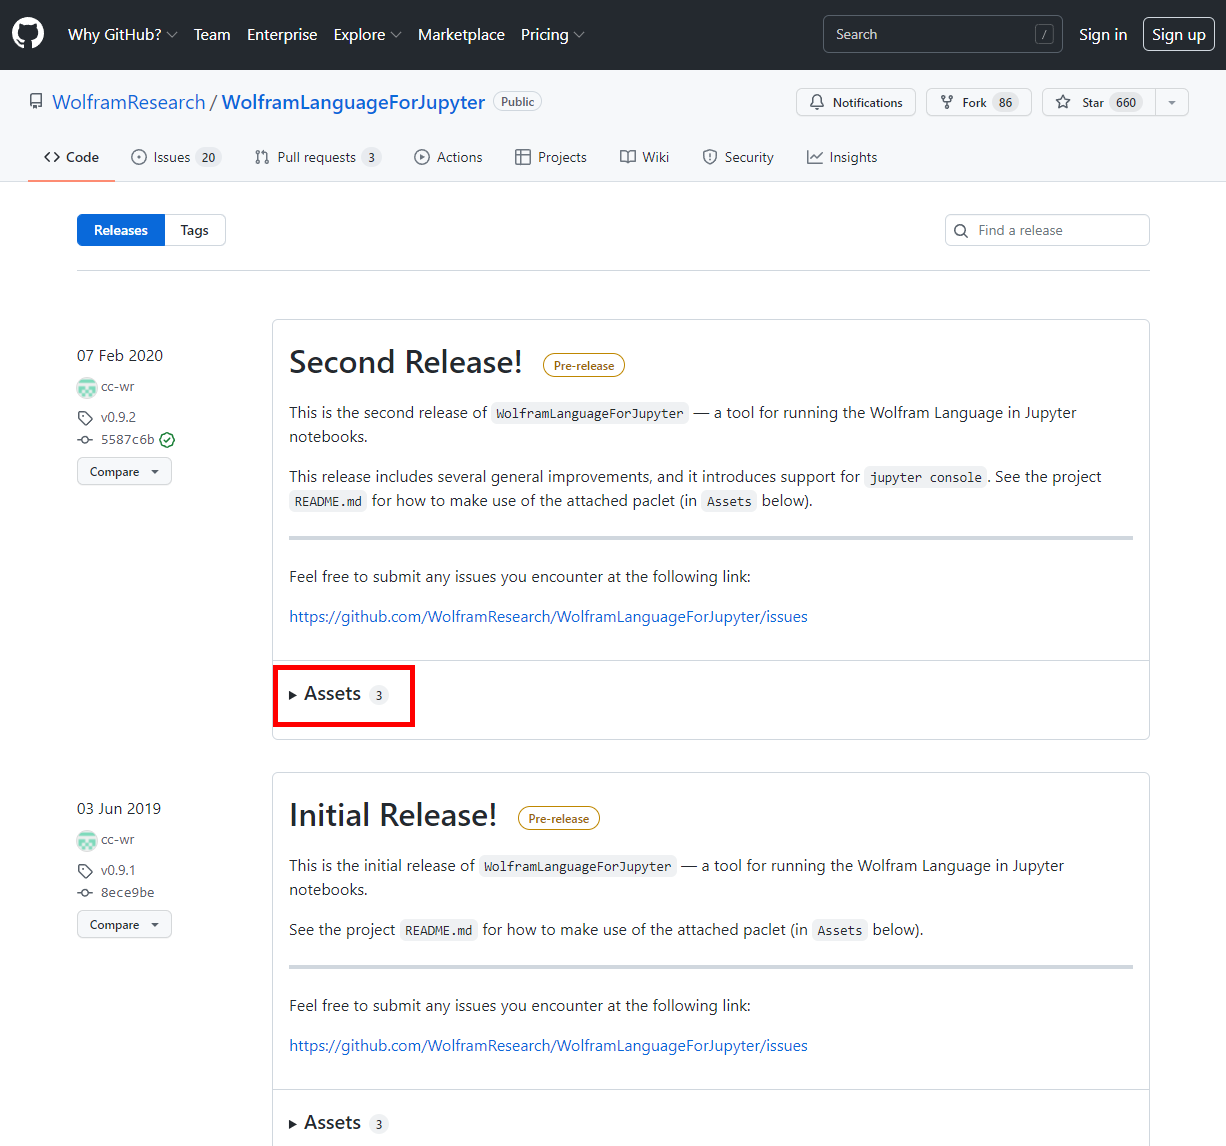This screenshot has width=1226, height=1146.
Task: Open the v0.9.1 tag link
Action: (118, 870)
